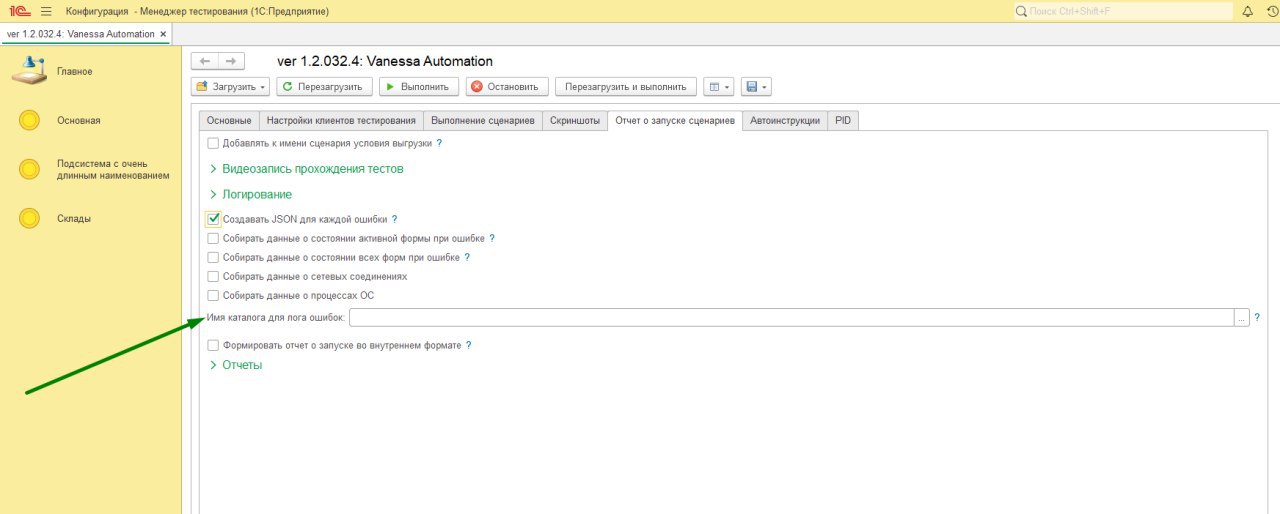Open folder chooser ellipsis button
This screenshot has height=514, width=1280.
click(1242, 317)
